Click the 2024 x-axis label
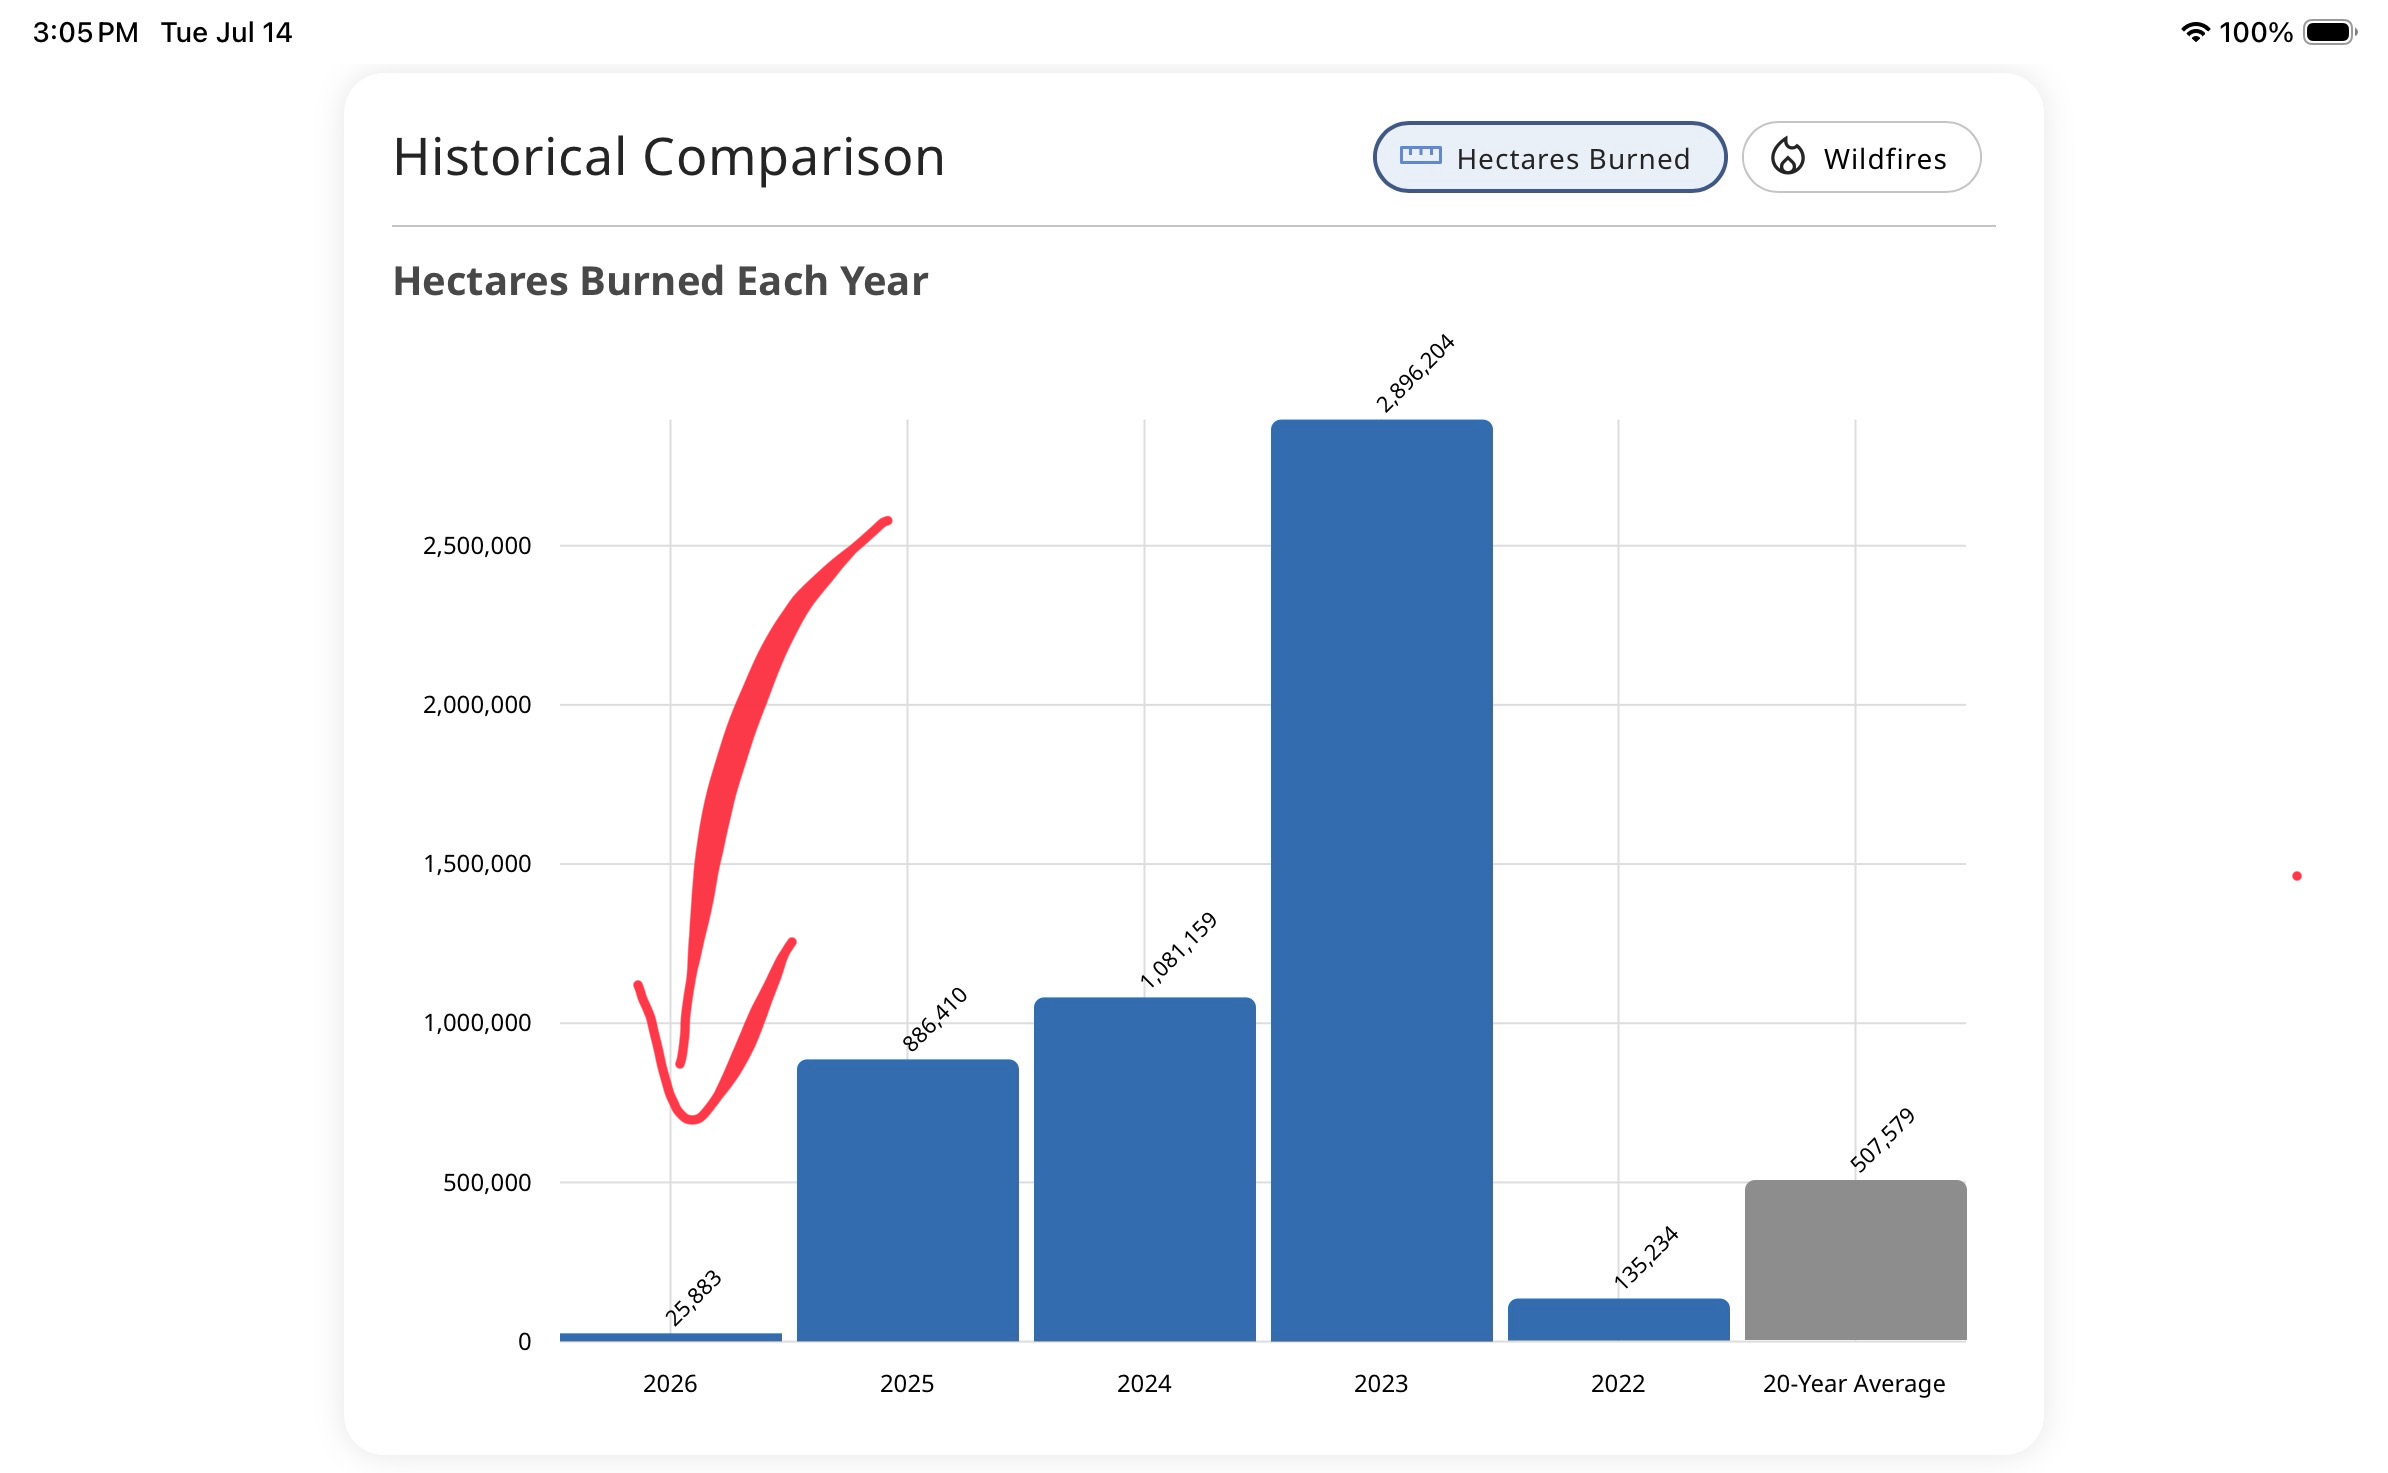 point(1144,1383)
